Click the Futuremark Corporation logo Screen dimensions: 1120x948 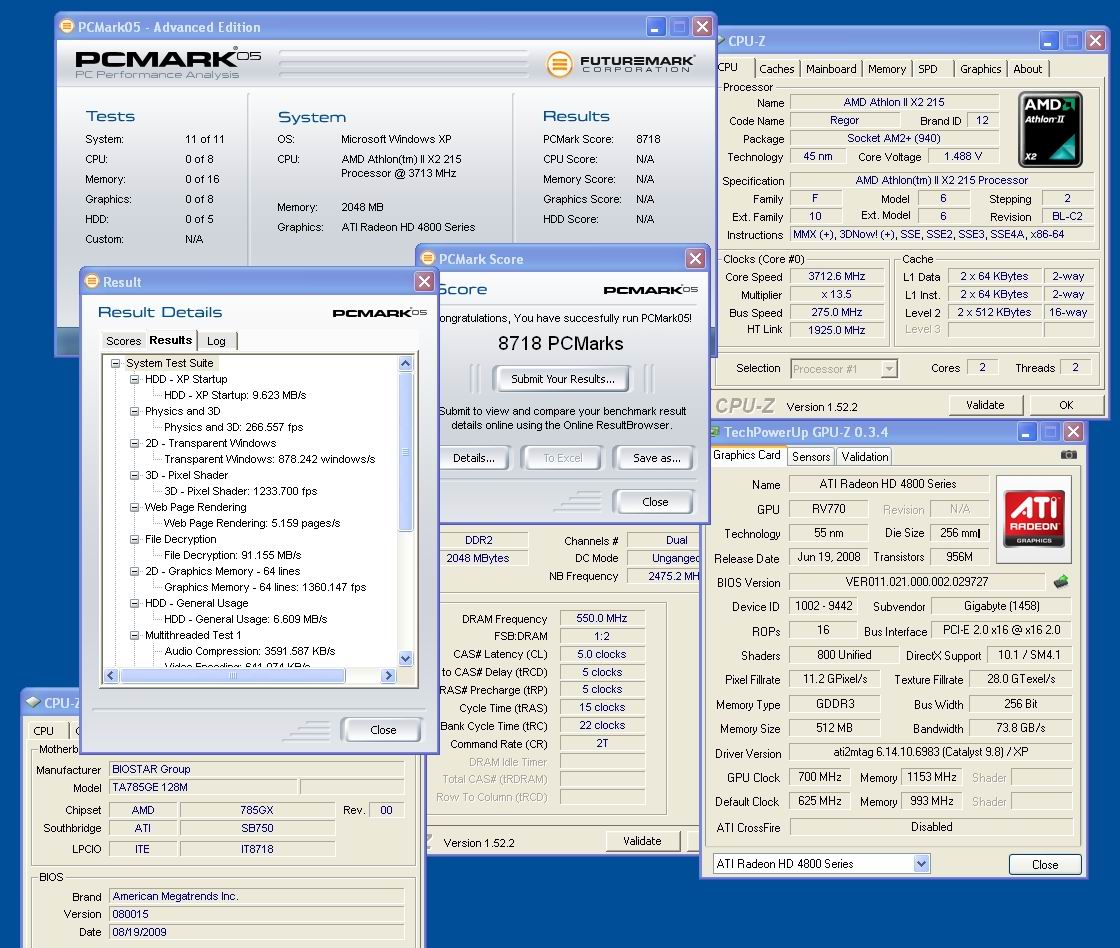click(x=620, y=64)
